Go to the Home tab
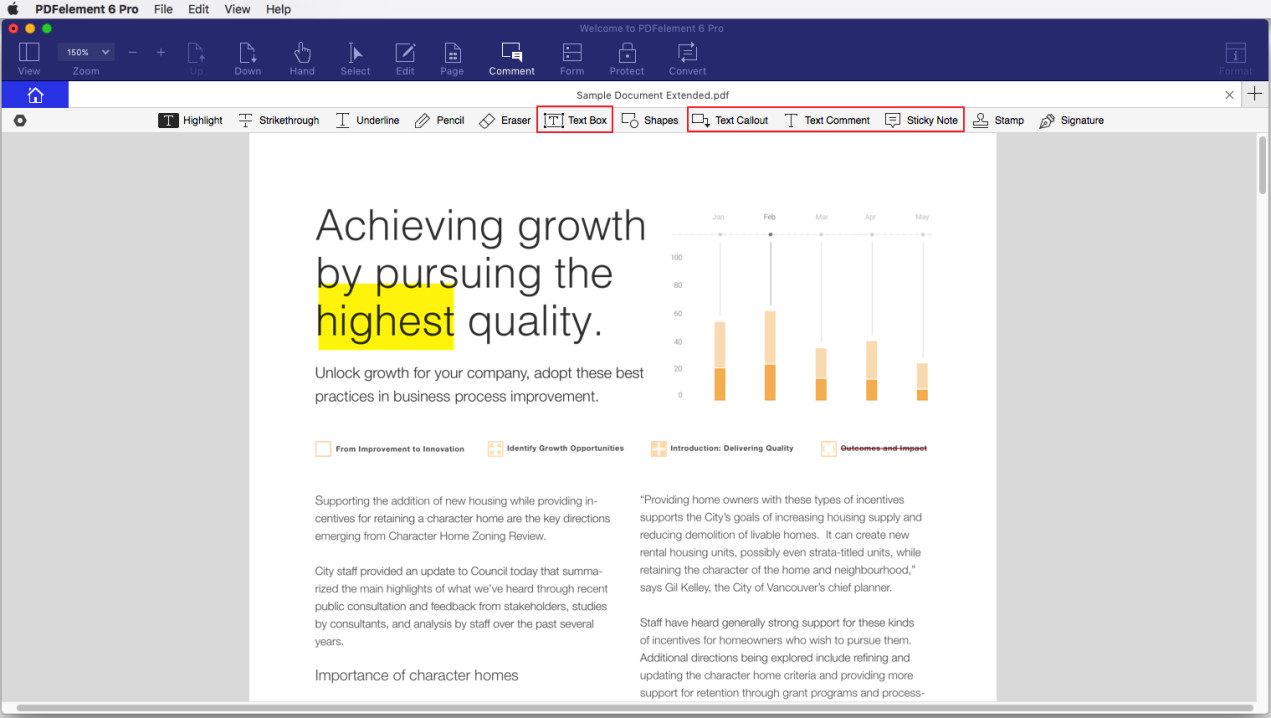The width and height of the screenshot is (1271, 718). [x=35, y=95]
